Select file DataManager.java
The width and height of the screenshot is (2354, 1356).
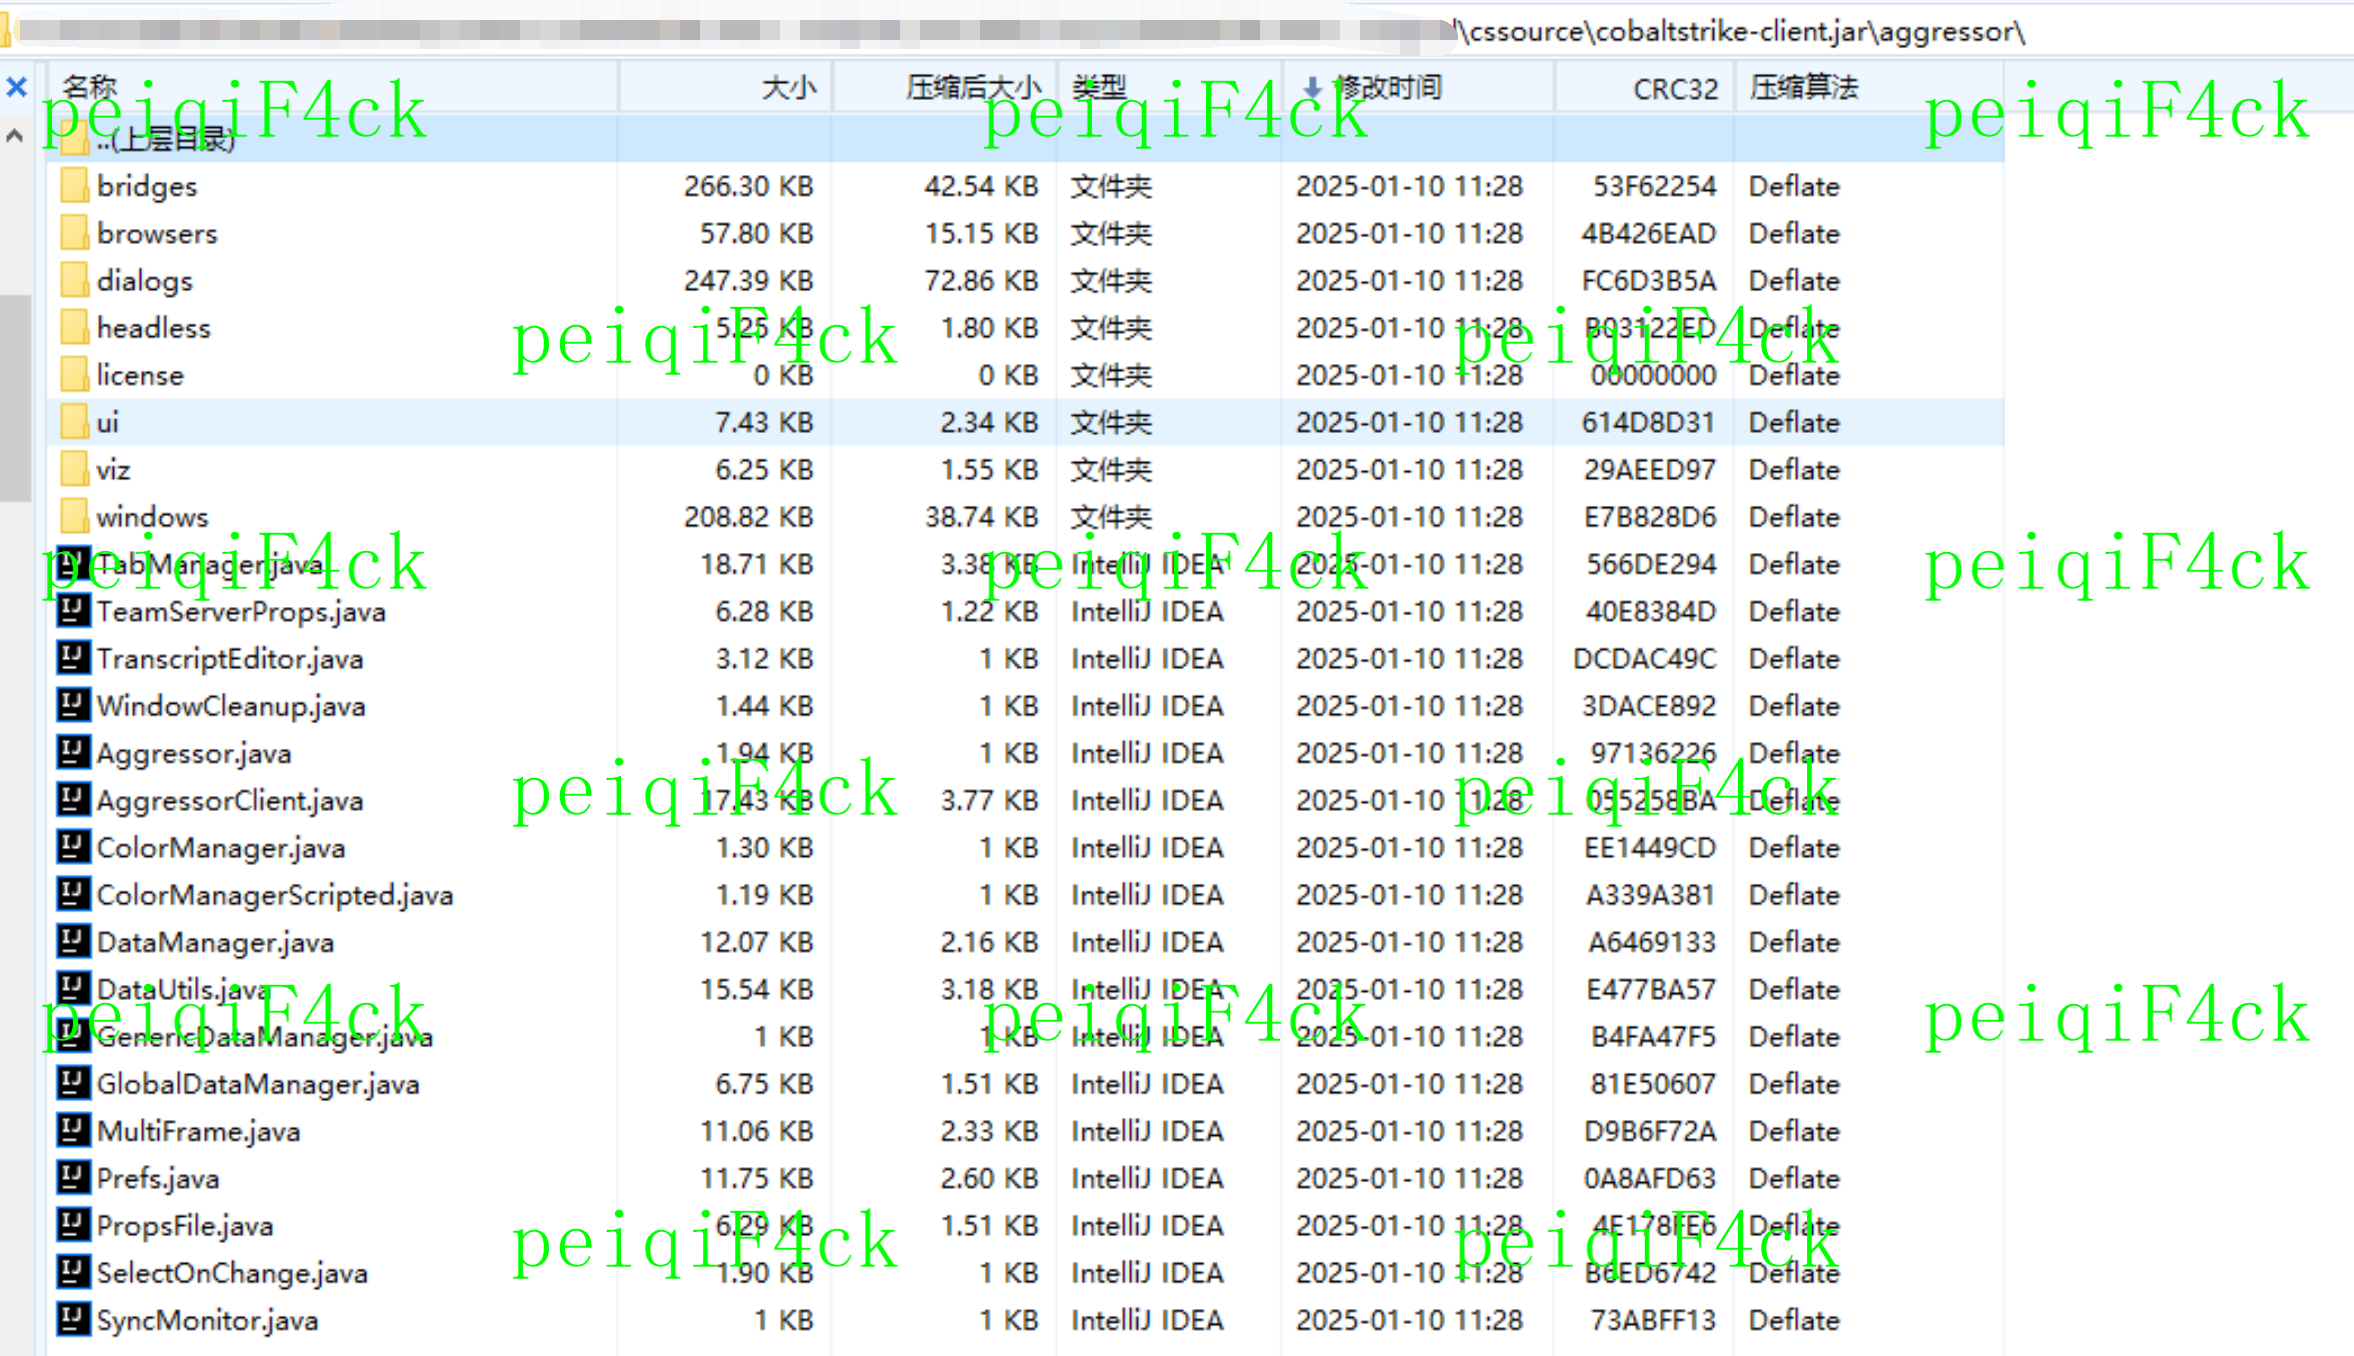click(215, 942)
